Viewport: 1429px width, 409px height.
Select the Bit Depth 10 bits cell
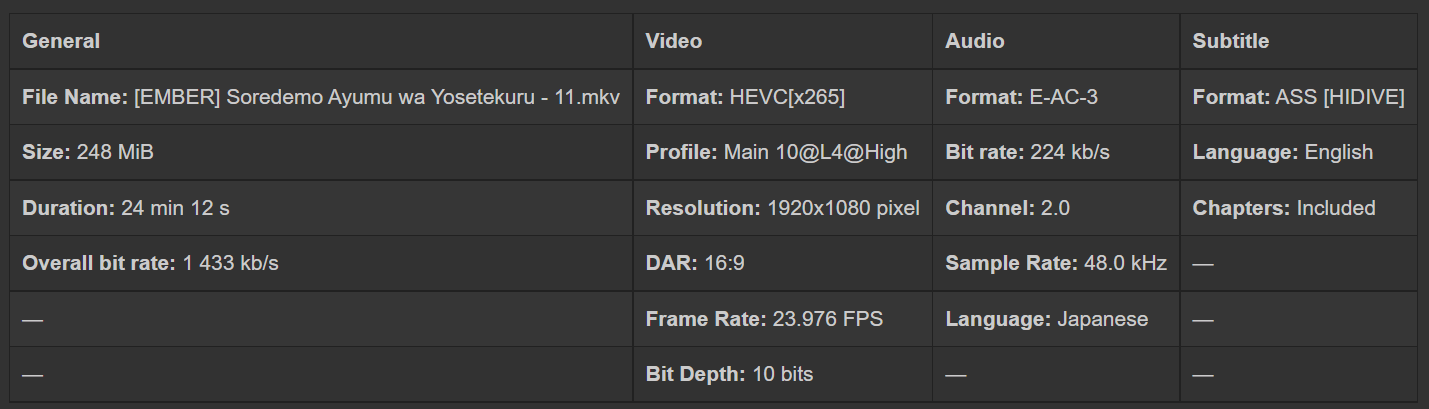729,374
